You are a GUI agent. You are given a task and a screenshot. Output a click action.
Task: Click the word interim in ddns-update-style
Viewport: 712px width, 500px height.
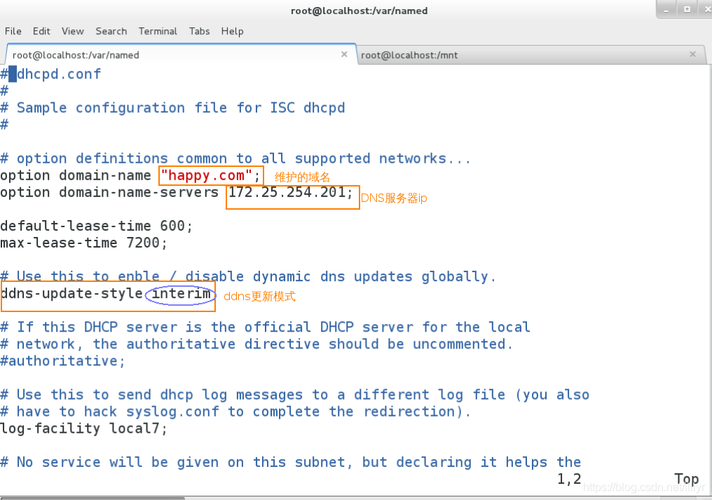coord(181,294)
